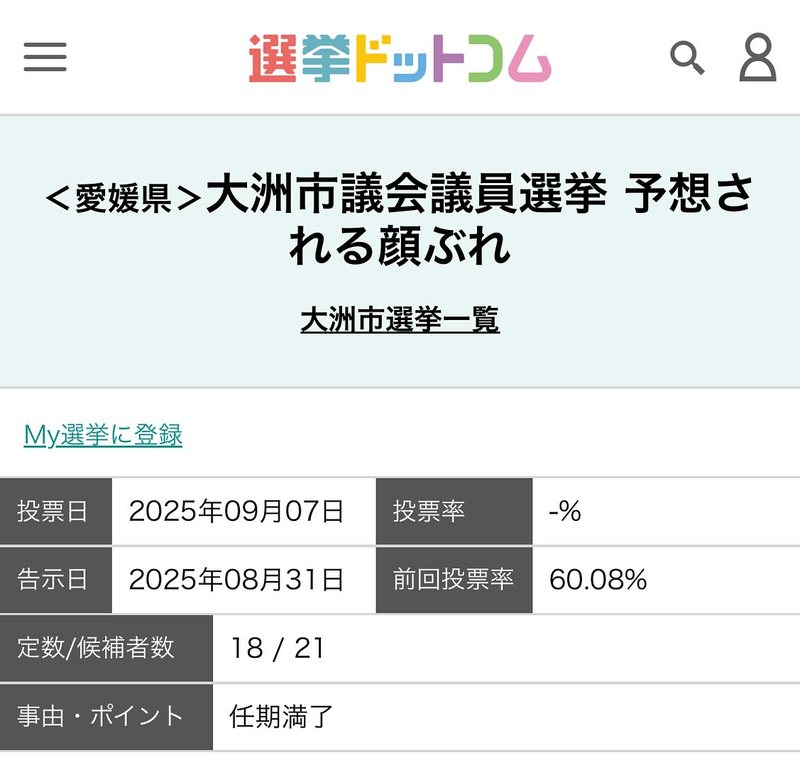The image size is (800, 765).
Task: Click the 任期満了 reason value
Action: click(x=280, y=717)
